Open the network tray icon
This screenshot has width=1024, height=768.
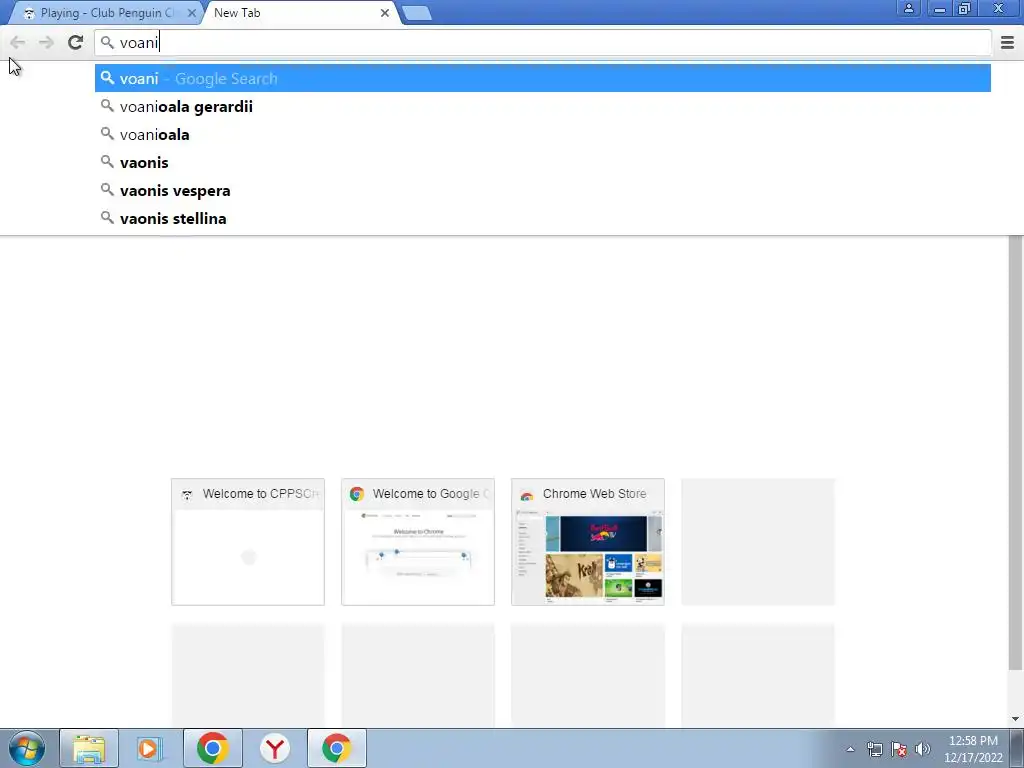(x=874, y=749)
